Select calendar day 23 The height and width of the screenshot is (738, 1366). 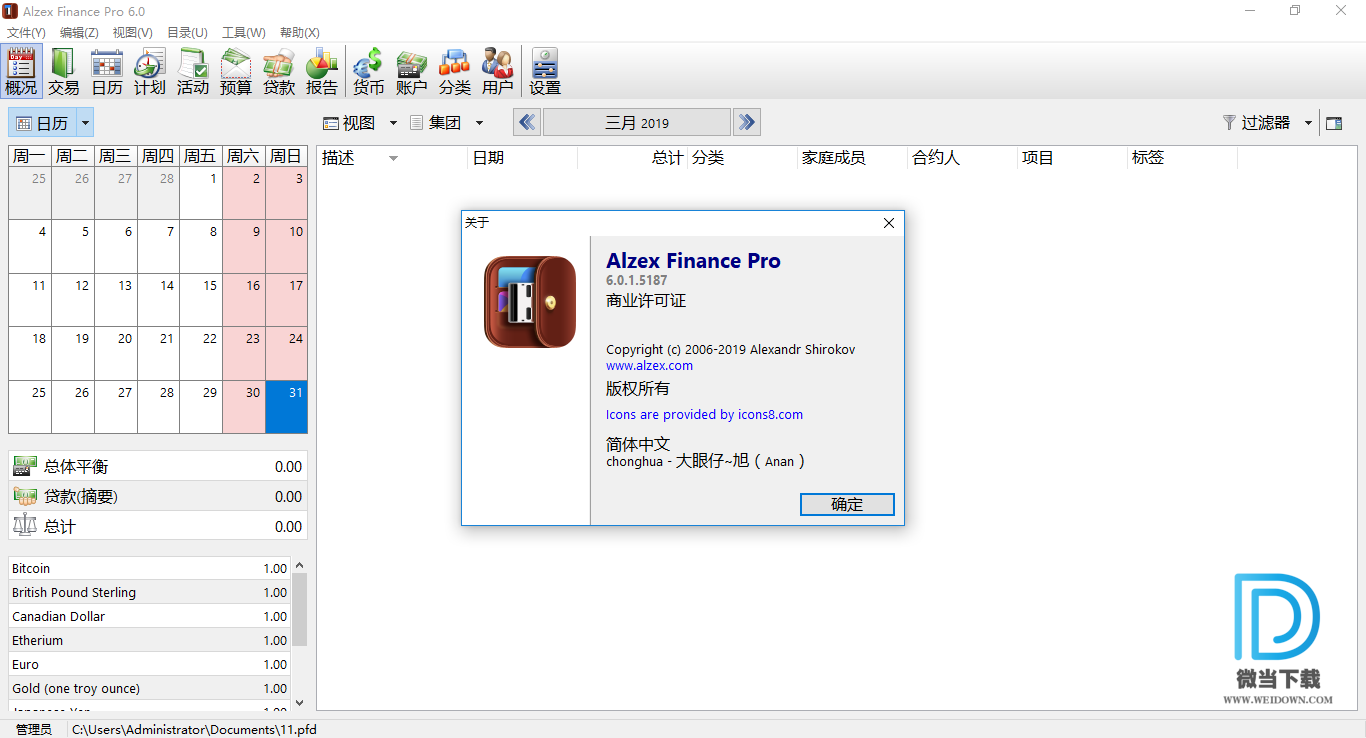tap(244, 353)
